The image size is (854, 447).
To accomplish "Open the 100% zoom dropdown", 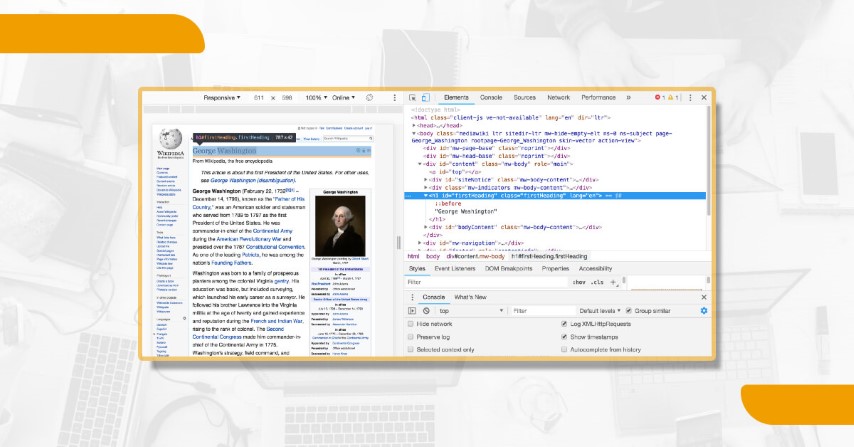I will click(316, 97).
